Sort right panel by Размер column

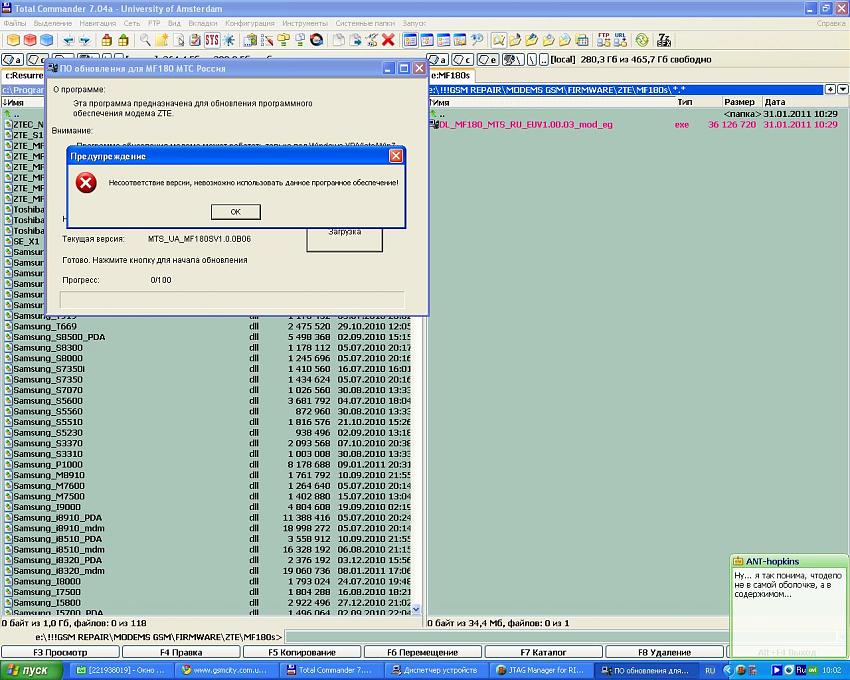(740, 102)
